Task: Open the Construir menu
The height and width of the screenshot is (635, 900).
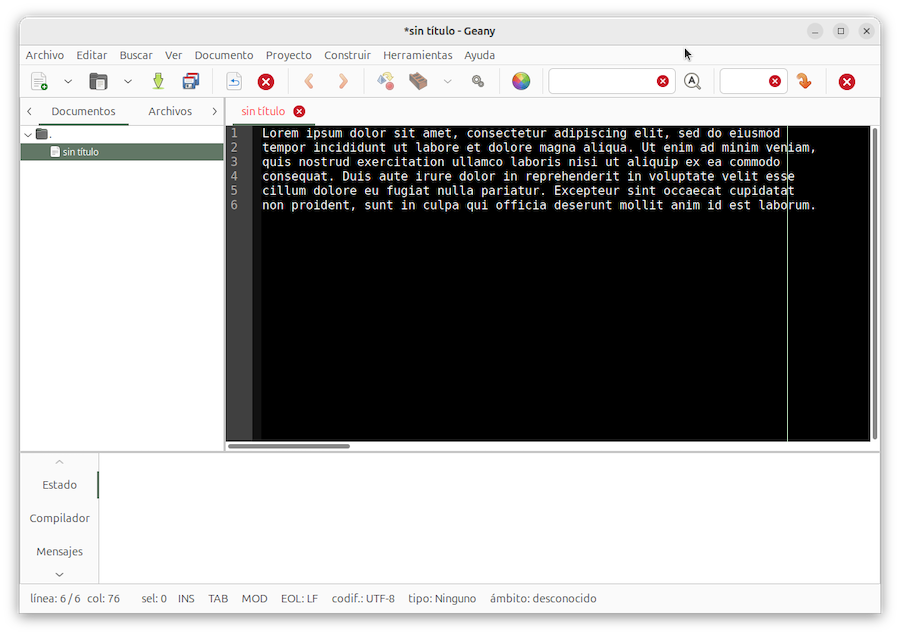Action: 347,55
